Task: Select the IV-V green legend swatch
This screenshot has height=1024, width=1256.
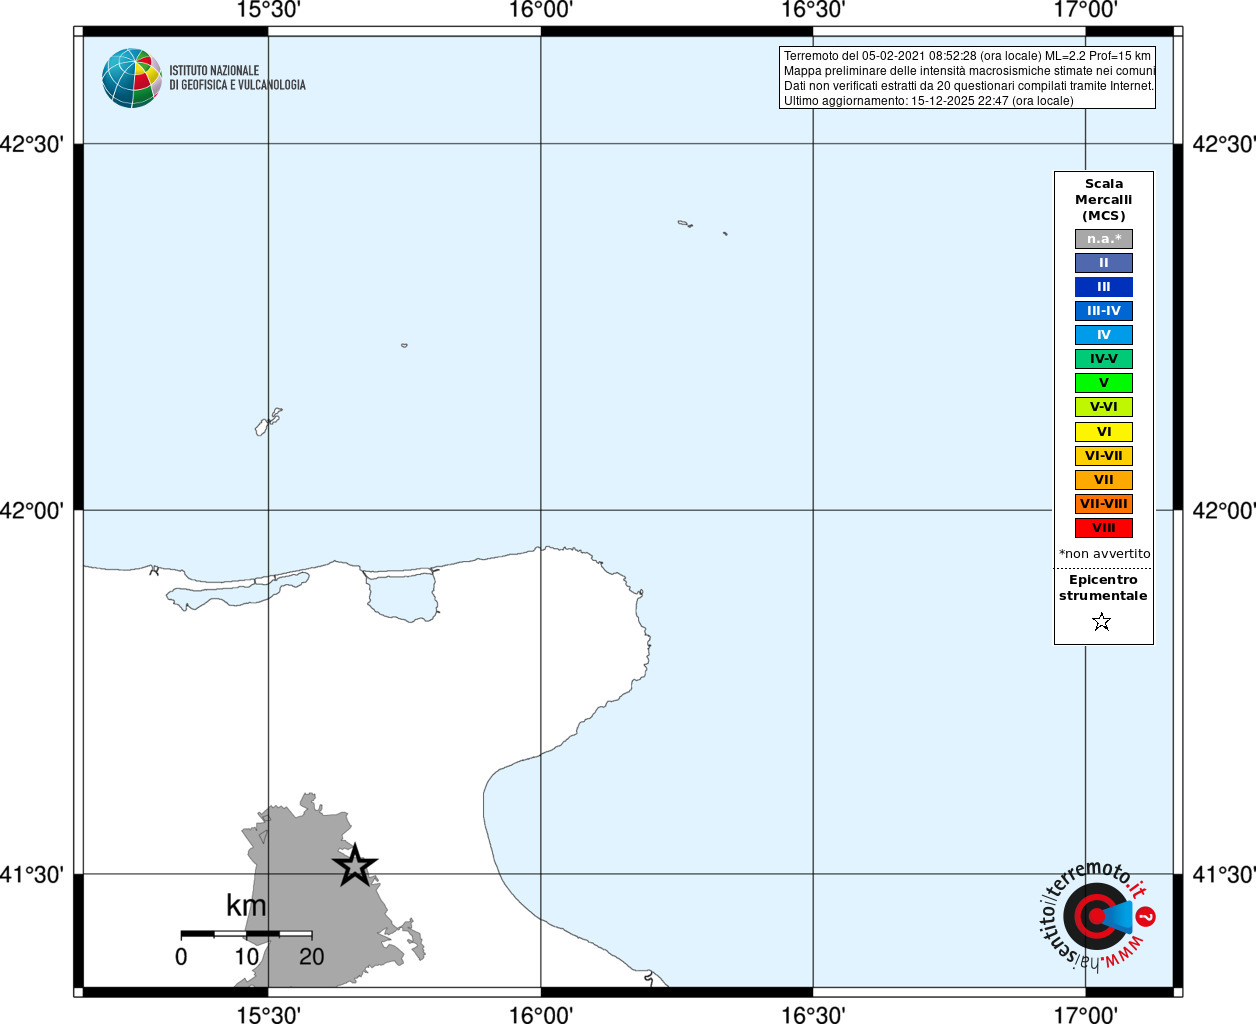Action: tap(1103, 359)
